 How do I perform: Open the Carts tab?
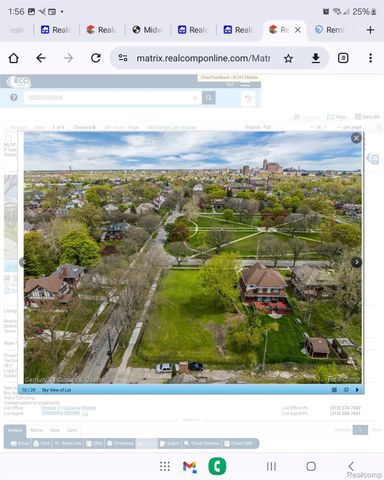coord(72,430)
